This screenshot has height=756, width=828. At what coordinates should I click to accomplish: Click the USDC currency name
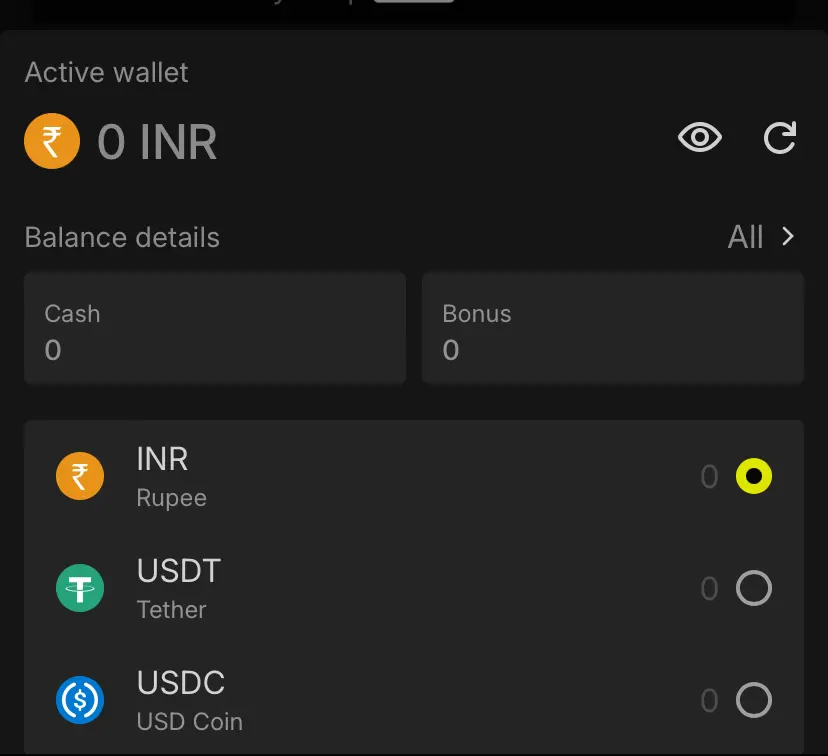(x=181, y=683)
